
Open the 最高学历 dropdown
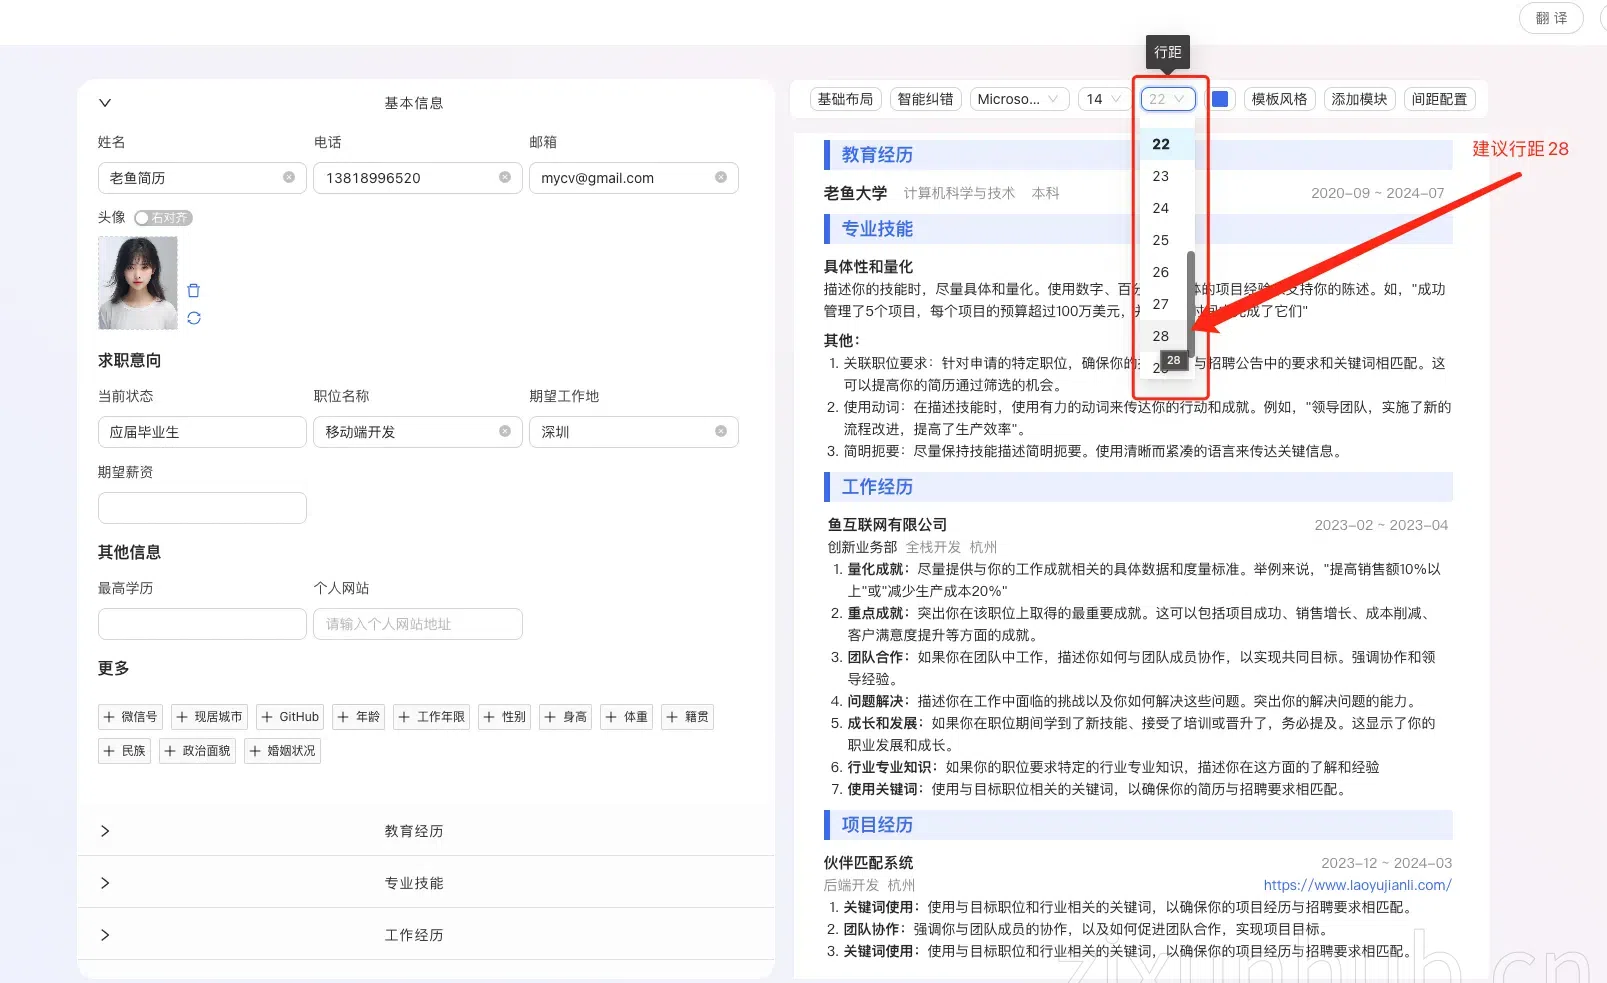coord(202,624)
